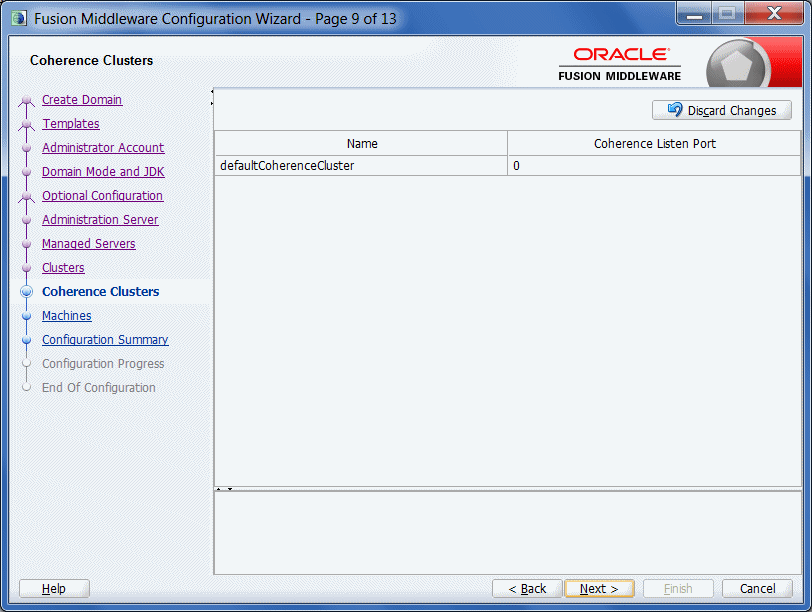Click the collapse arrows on the message pane splitter
The height and width of the screenshot is (612, 812).
(224, 489)
